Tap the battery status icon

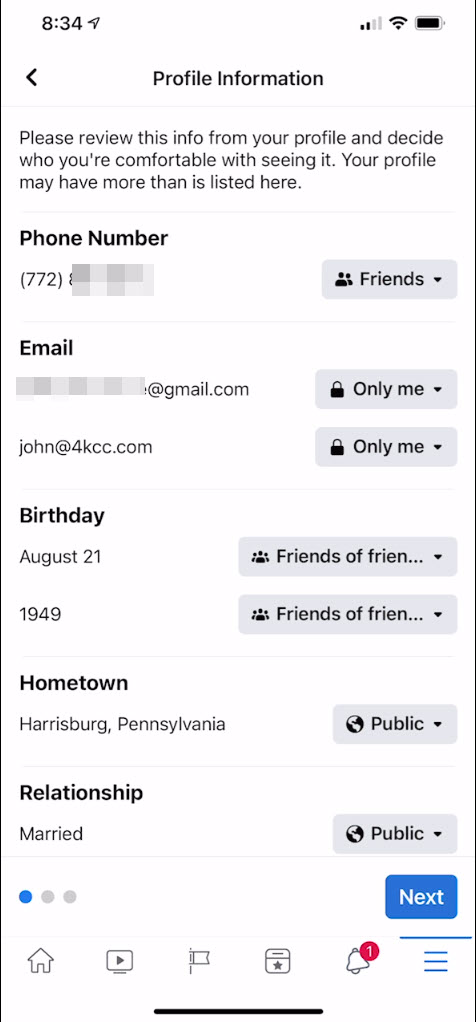(x=430, y=24)
